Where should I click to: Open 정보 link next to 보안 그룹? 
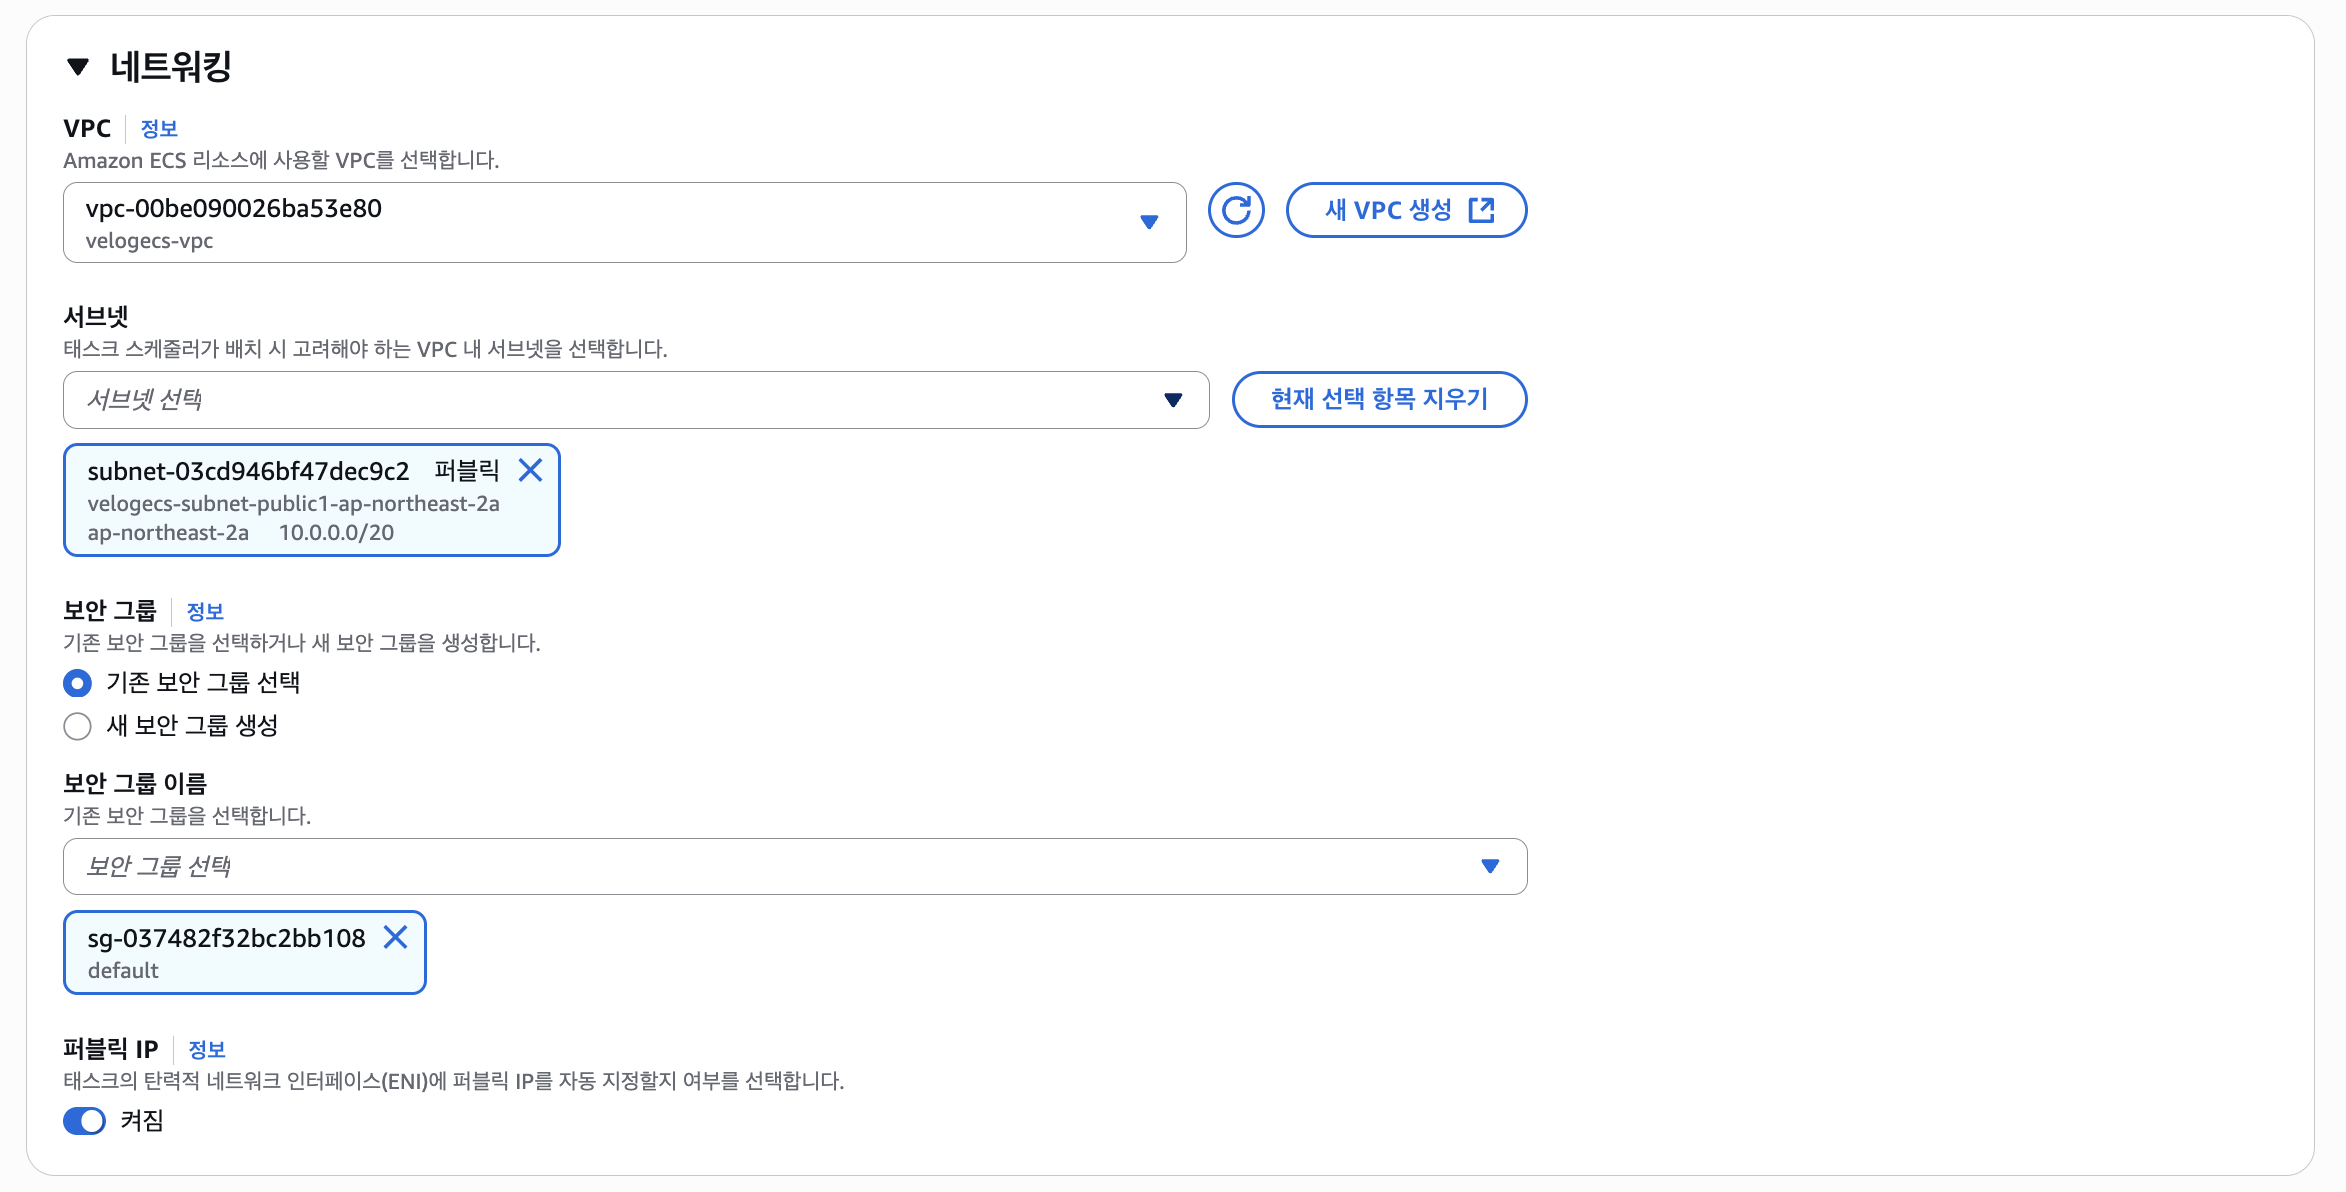205,612
